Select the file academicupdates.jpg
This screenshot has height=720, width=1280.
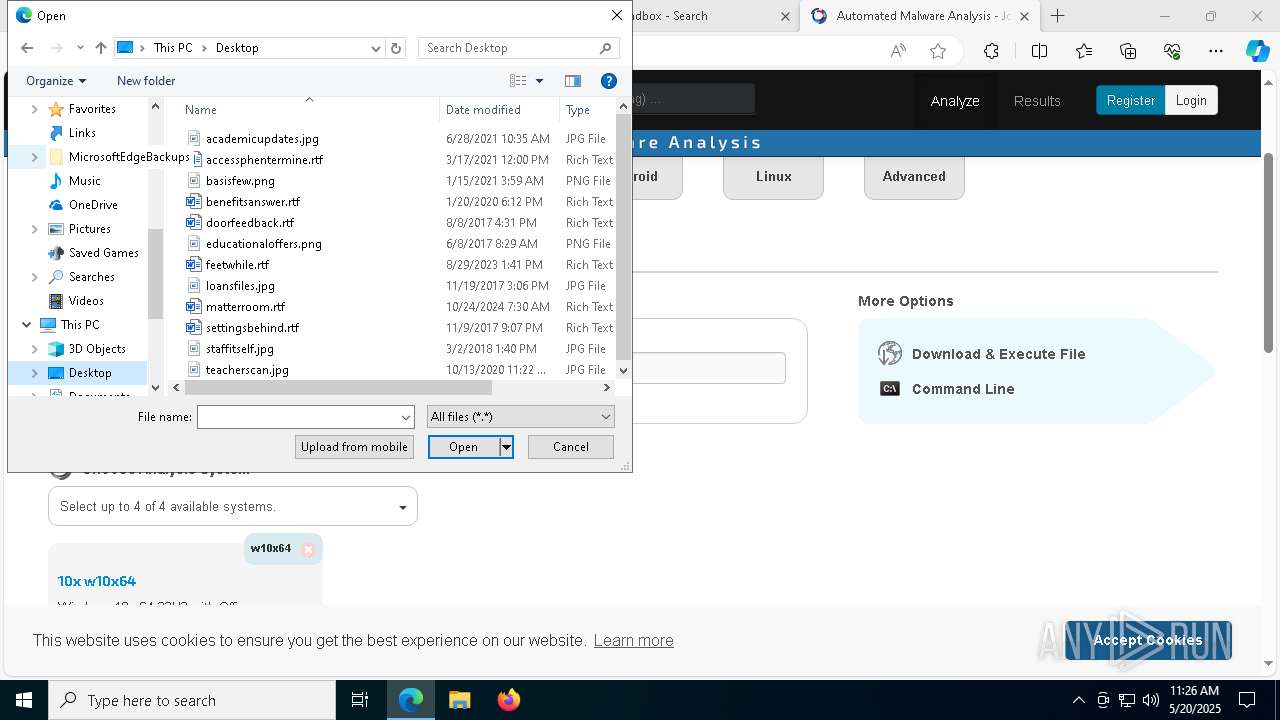coord(262,139)
